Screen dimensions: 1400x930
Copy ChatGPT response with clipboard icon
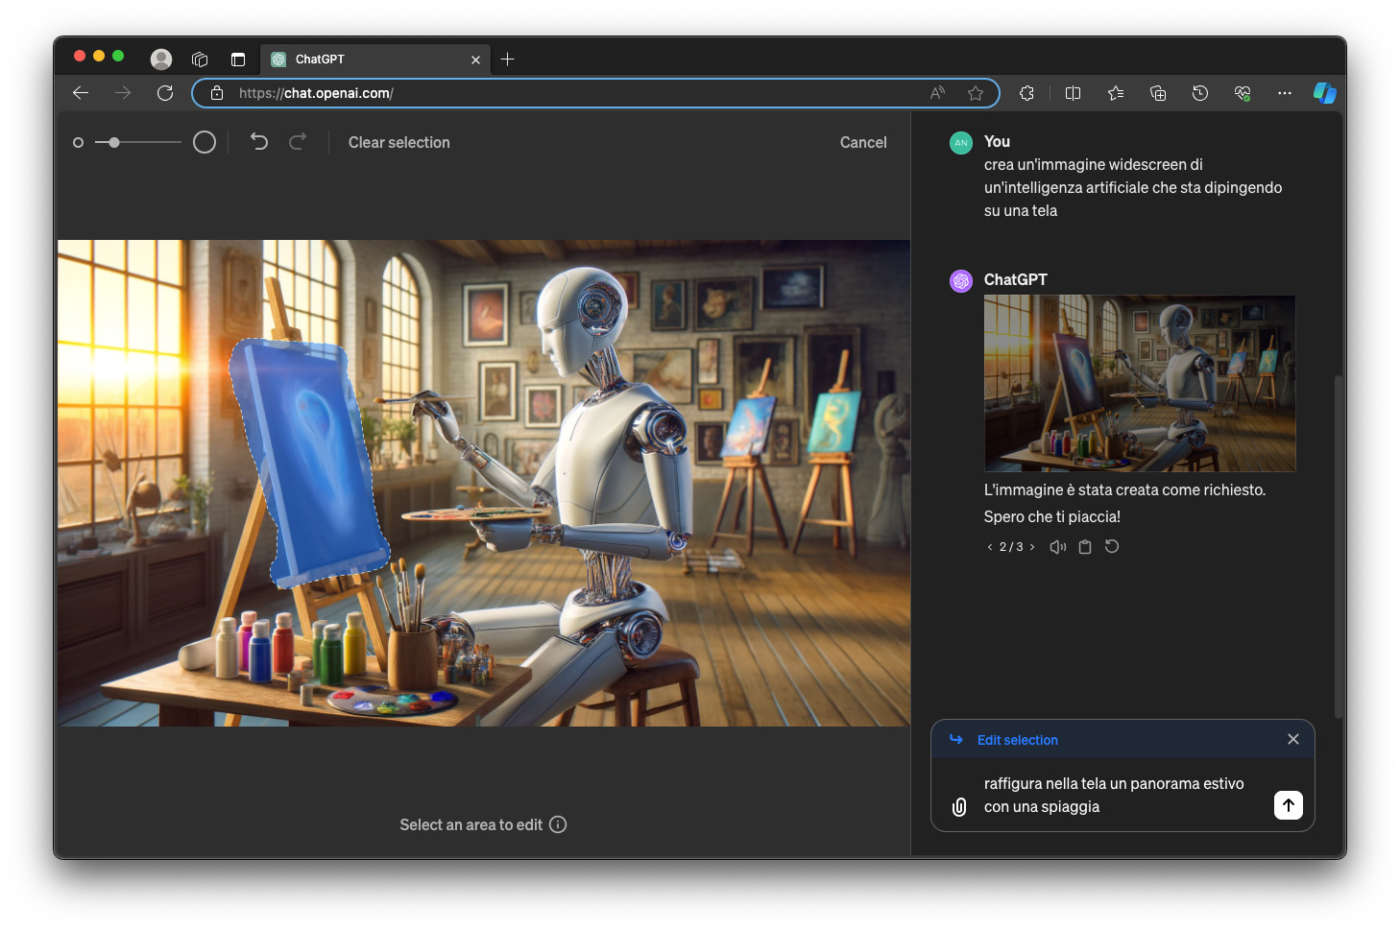(1085, 547)
